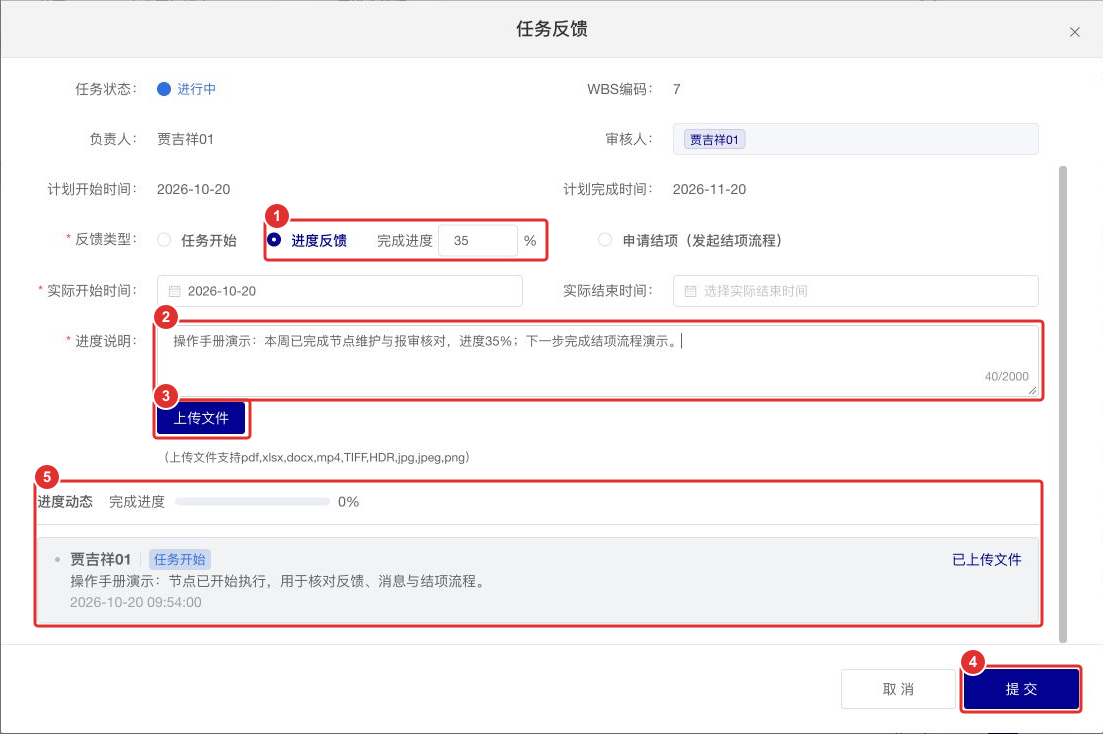Click the 取消 button
The width and height of the screenshot is (1103, 734).
coord(898,689)
